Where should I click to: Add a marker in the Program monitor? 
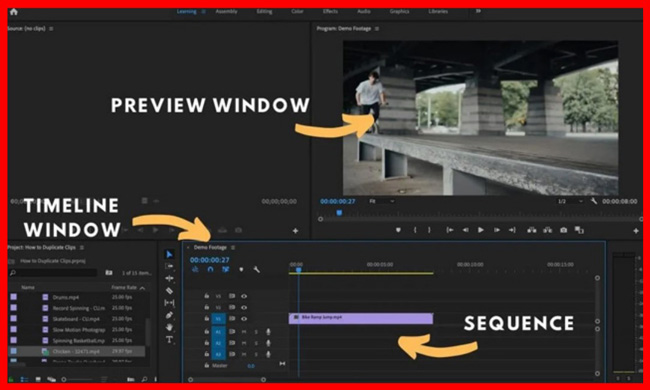pyautogui.click(x=398, y=230)
